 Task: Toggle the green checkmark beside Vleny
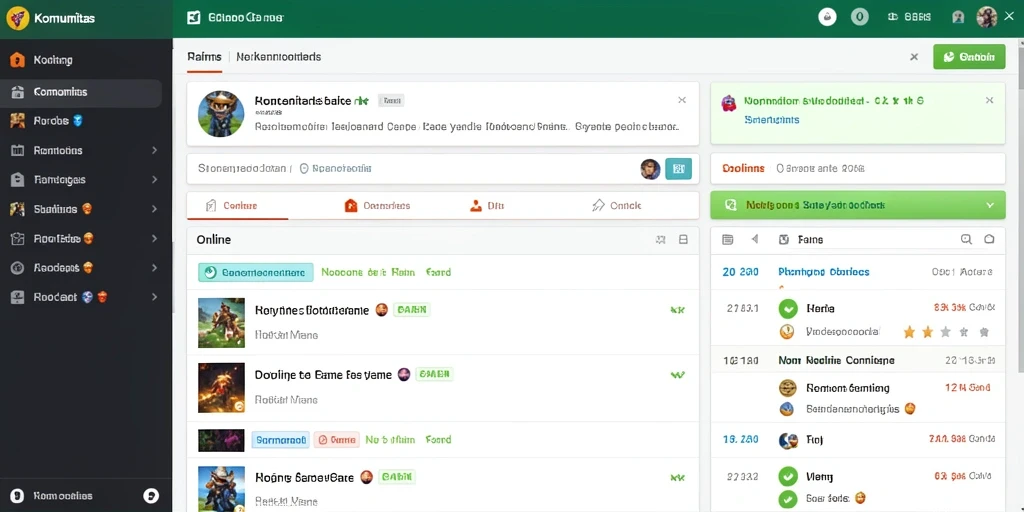click(x=788, y=477)
